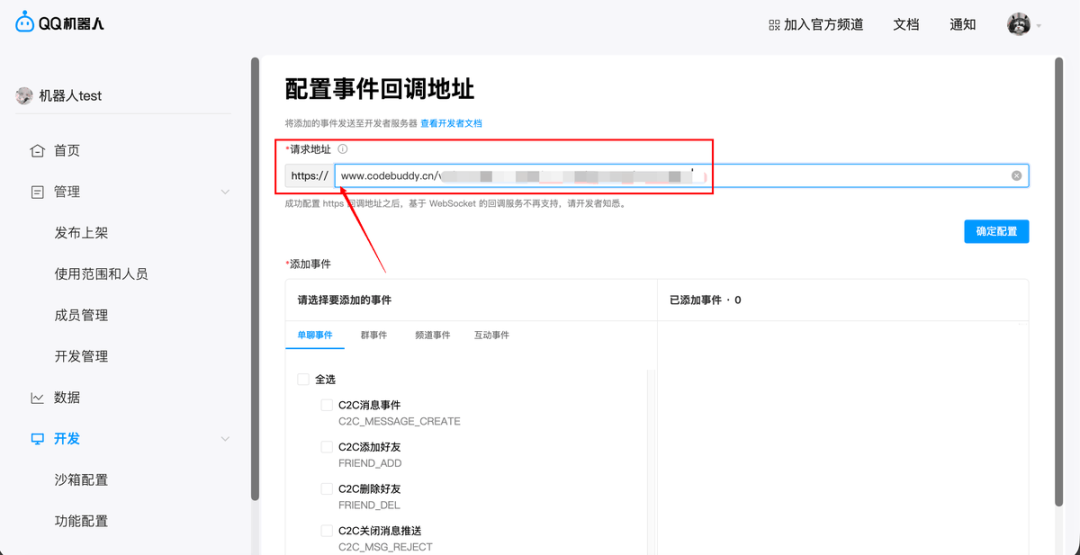
Task: Open 文档 in the top bar
Action: point(906,25)
